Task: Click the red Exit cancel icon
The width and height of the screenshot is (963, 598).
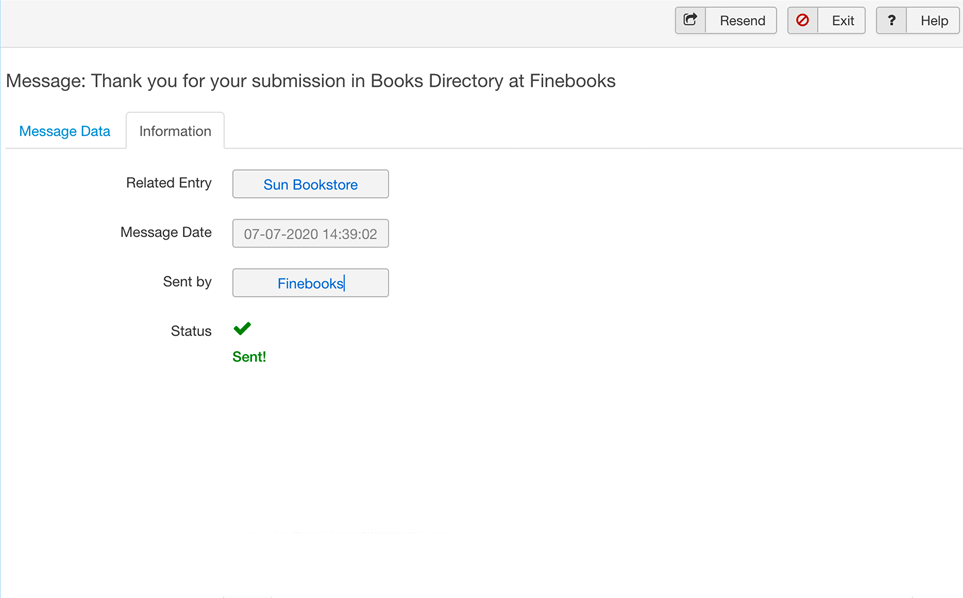Action: tap(802, 20)
